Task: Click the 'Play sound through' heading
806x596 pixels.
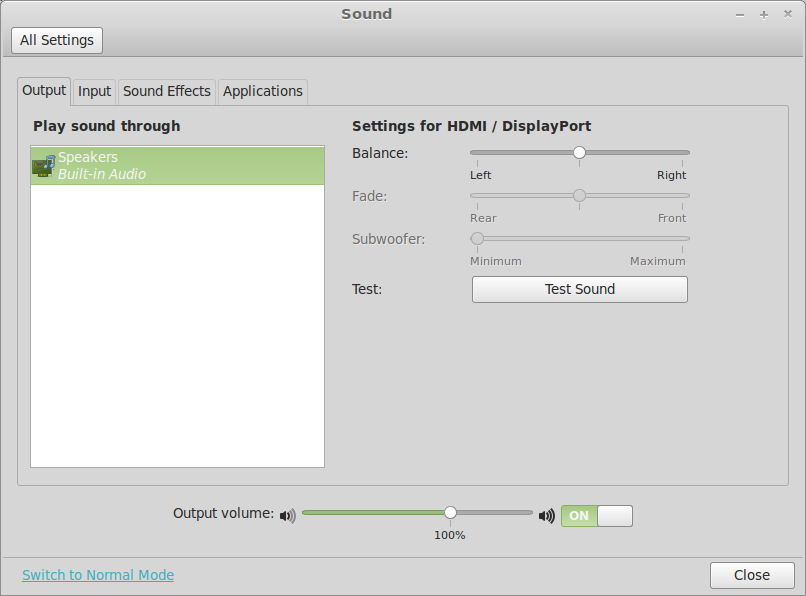Action: click(106, 126)
